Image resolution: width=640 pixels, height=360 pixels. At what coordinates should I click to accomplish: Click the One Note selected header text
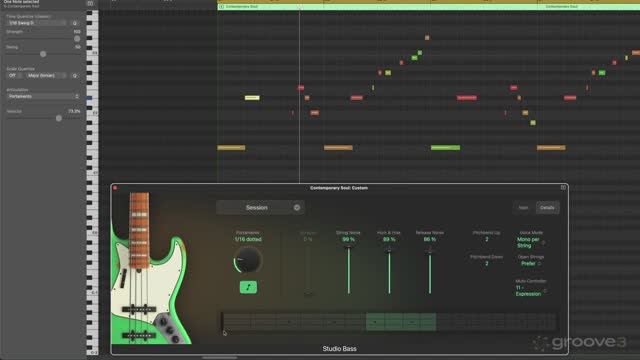click(x=21, y=2)
